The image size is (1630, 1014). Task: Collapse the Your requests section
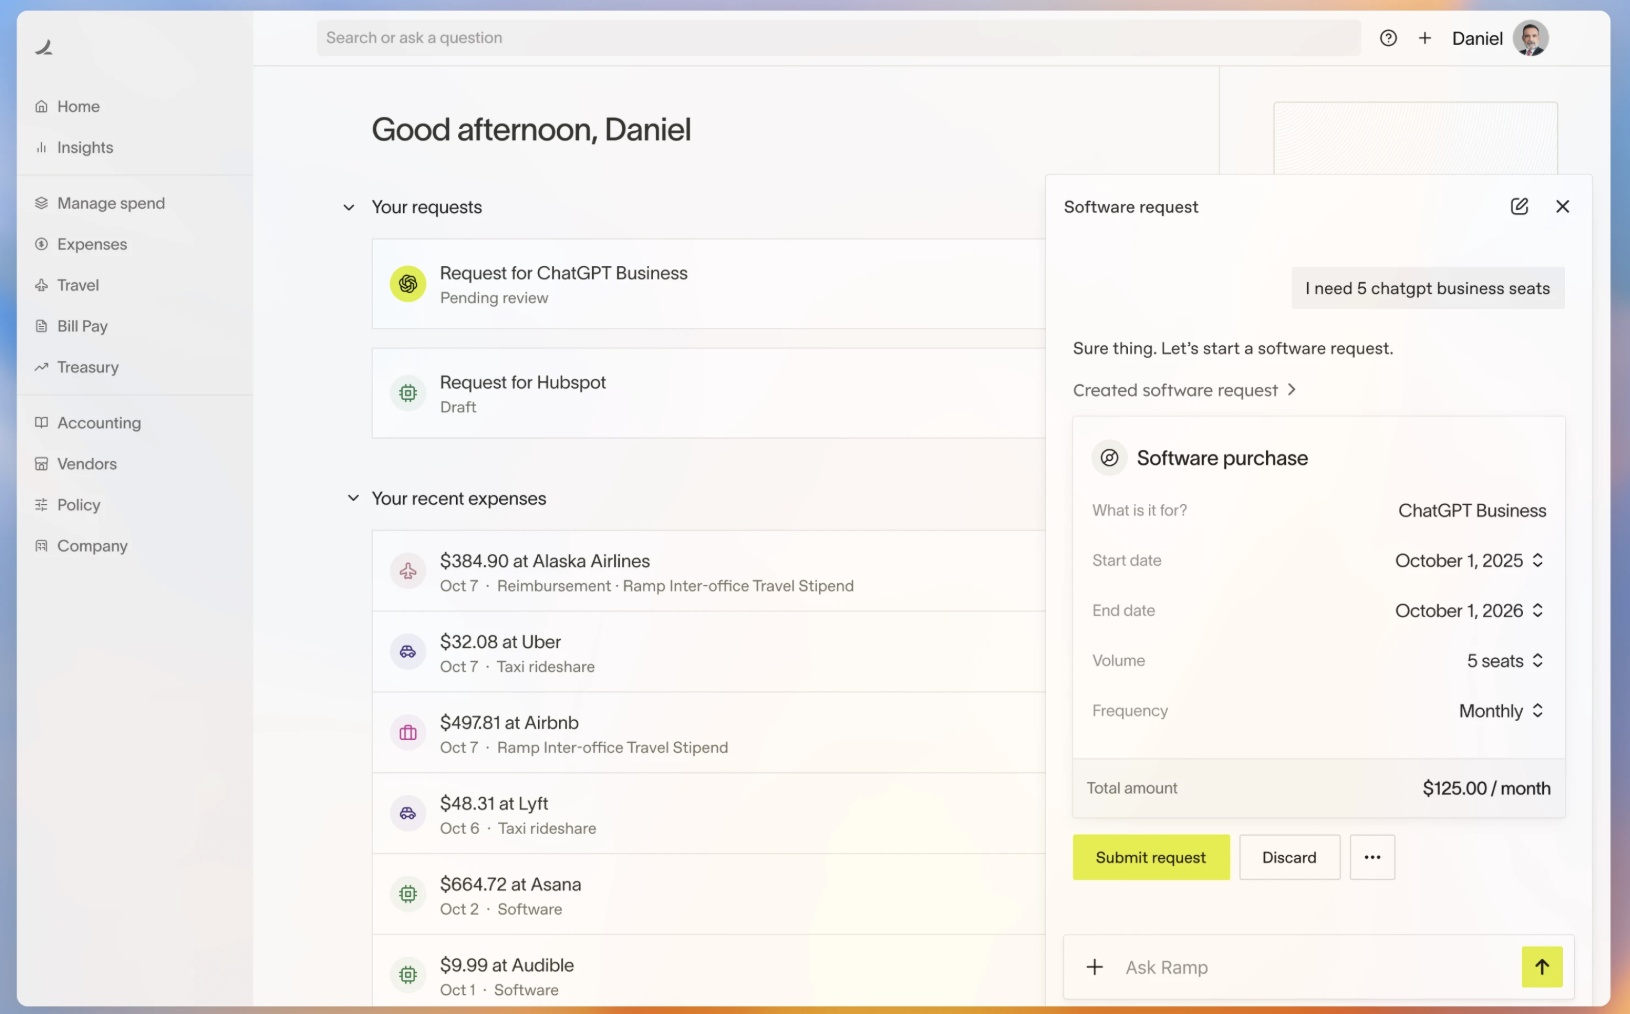(x=349, y=208)
